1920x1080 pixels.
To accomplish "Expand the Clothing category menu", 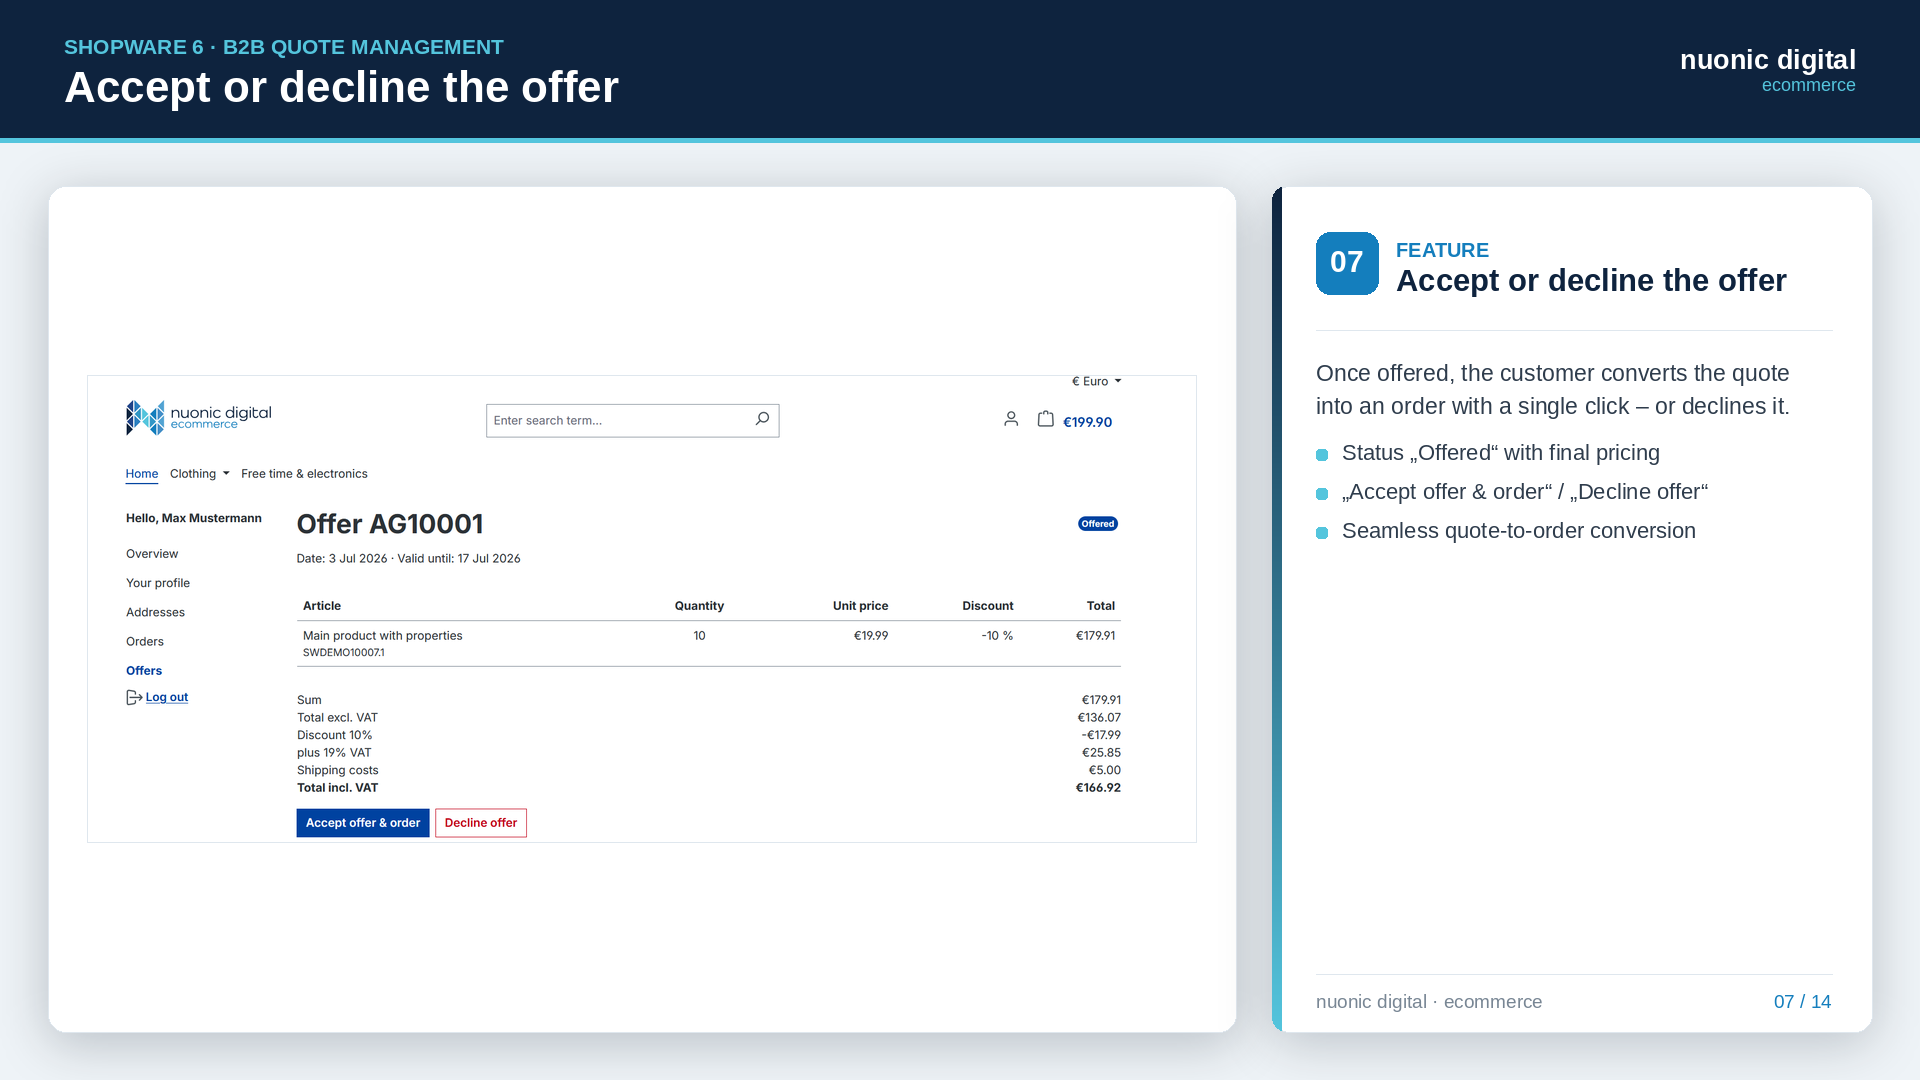I will [x=199, y=474].
